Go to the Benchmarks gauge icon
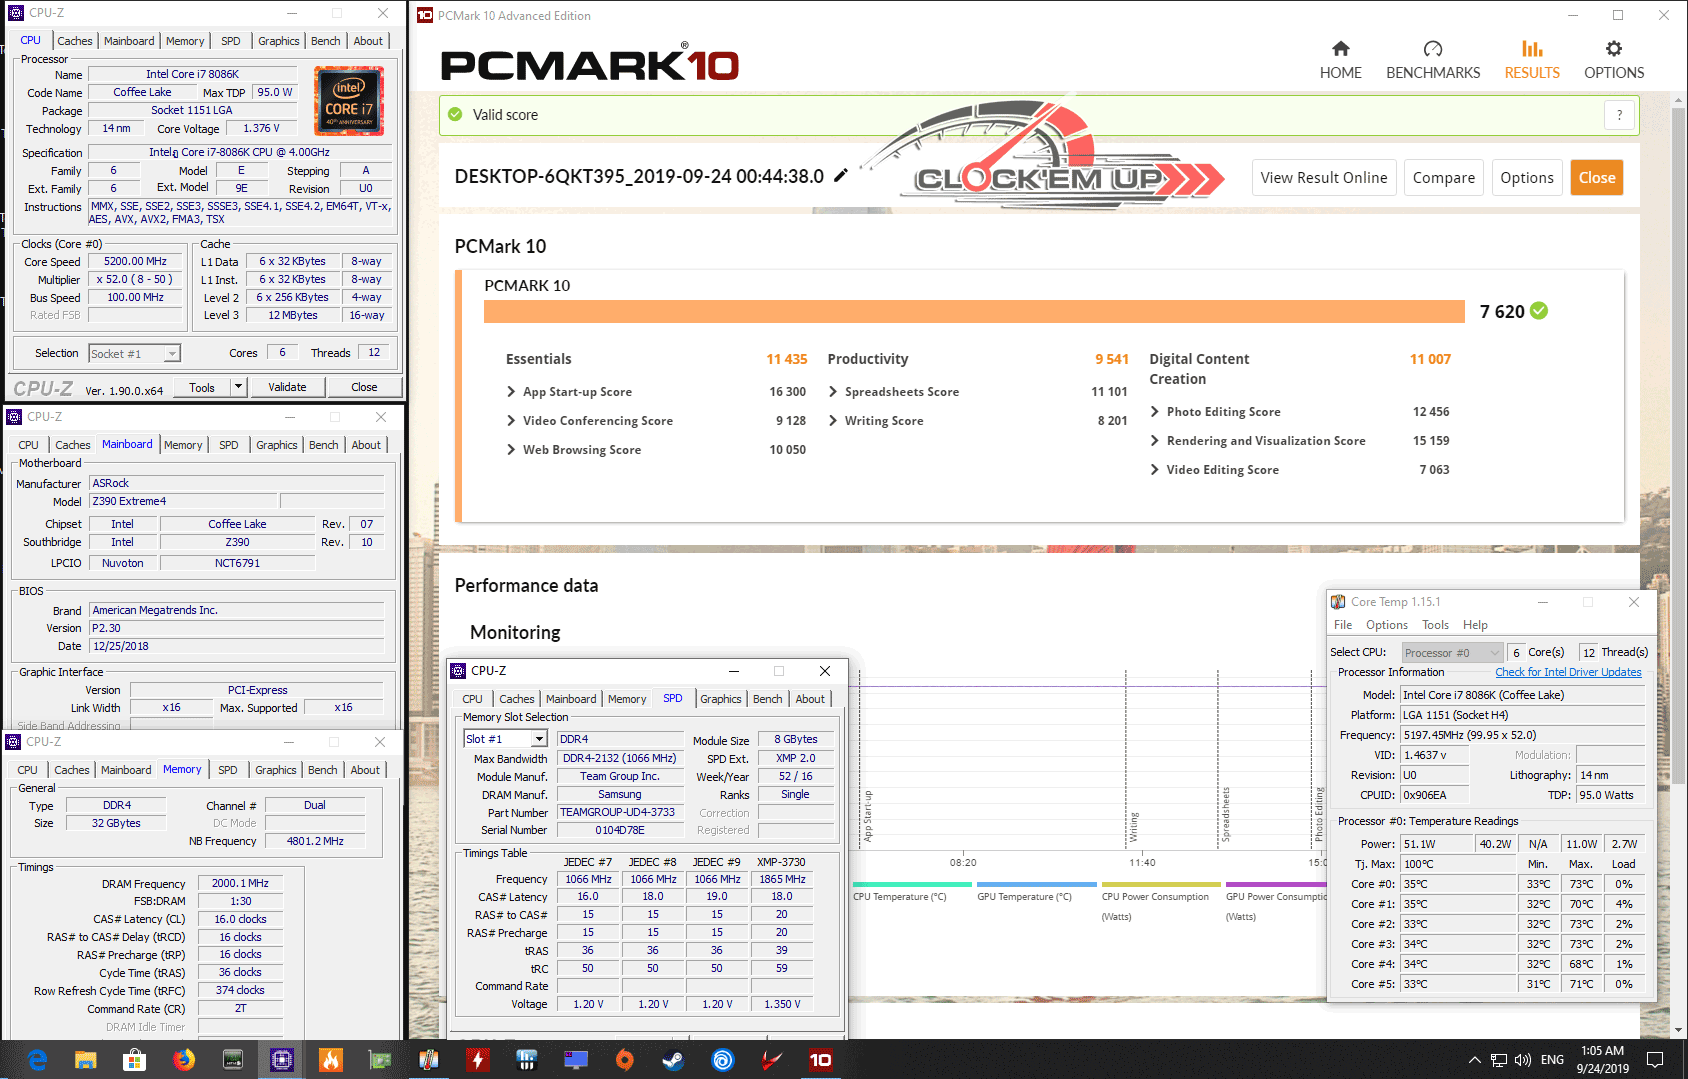The height and width of the screenshot is (1079, 1688). coord(1432,49)
